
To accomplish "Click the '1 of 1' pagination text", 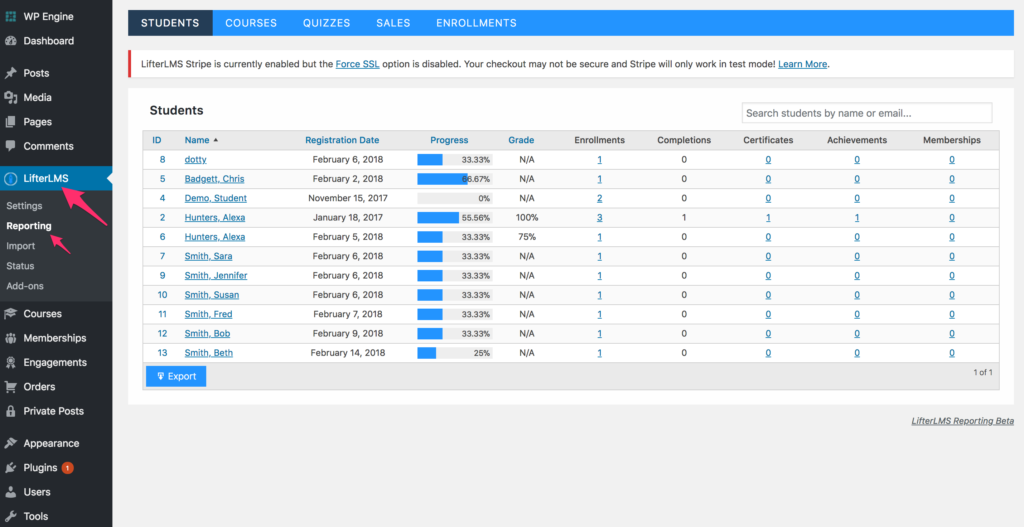I will pyautogui.click(x=983, y=372).
